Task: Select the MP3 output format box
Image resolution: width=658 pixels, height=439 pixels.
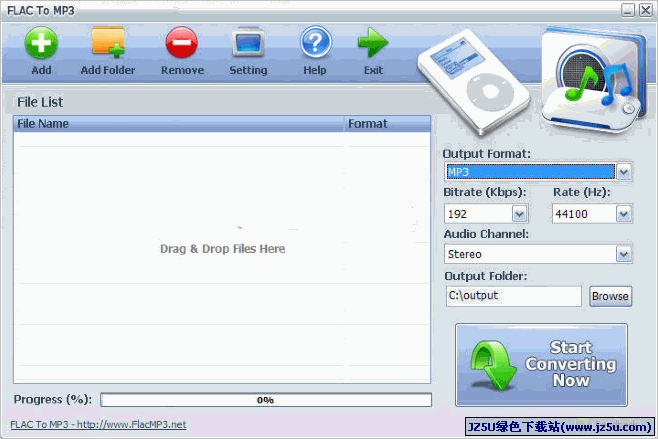Action: click(x=530, y=172)
